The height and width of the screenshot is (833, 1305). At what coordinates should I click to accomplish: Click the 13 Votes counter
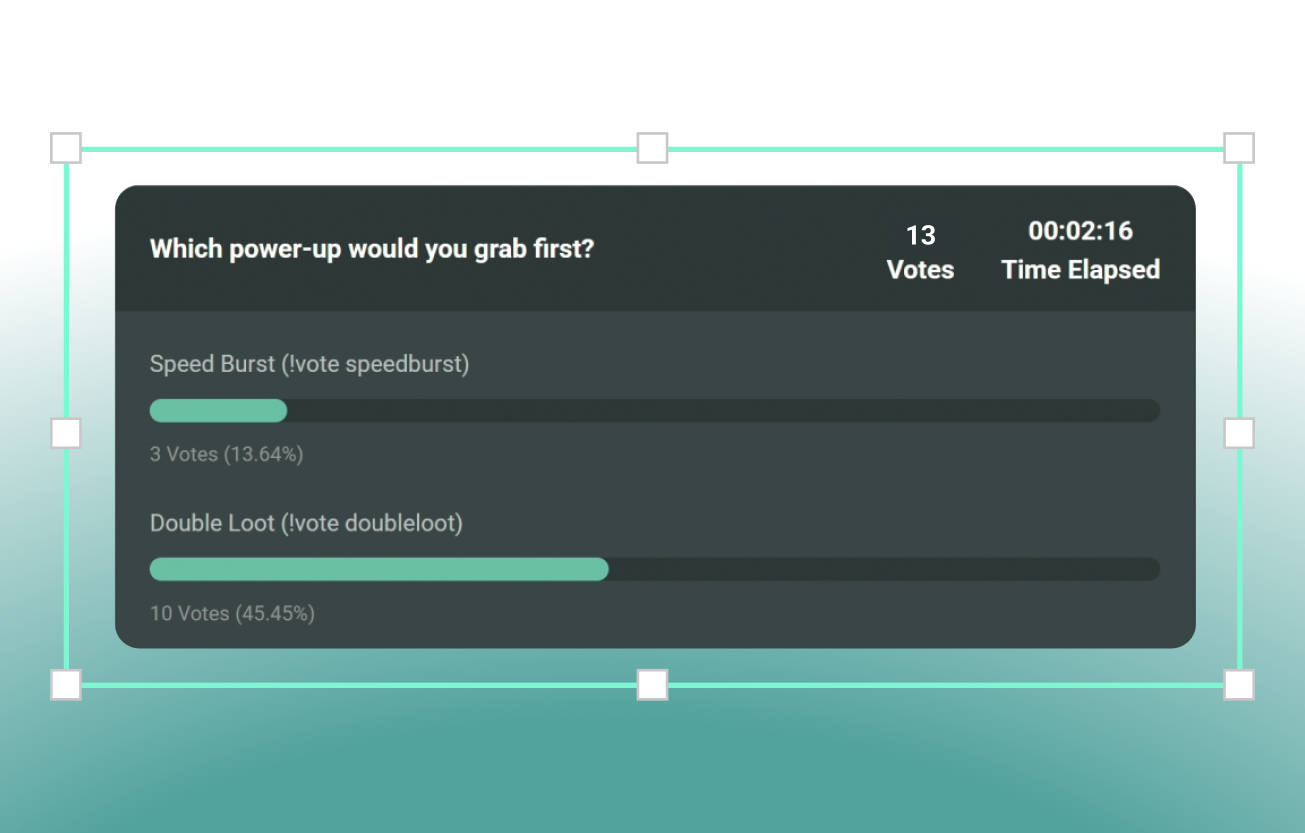(x=919, y=250)
